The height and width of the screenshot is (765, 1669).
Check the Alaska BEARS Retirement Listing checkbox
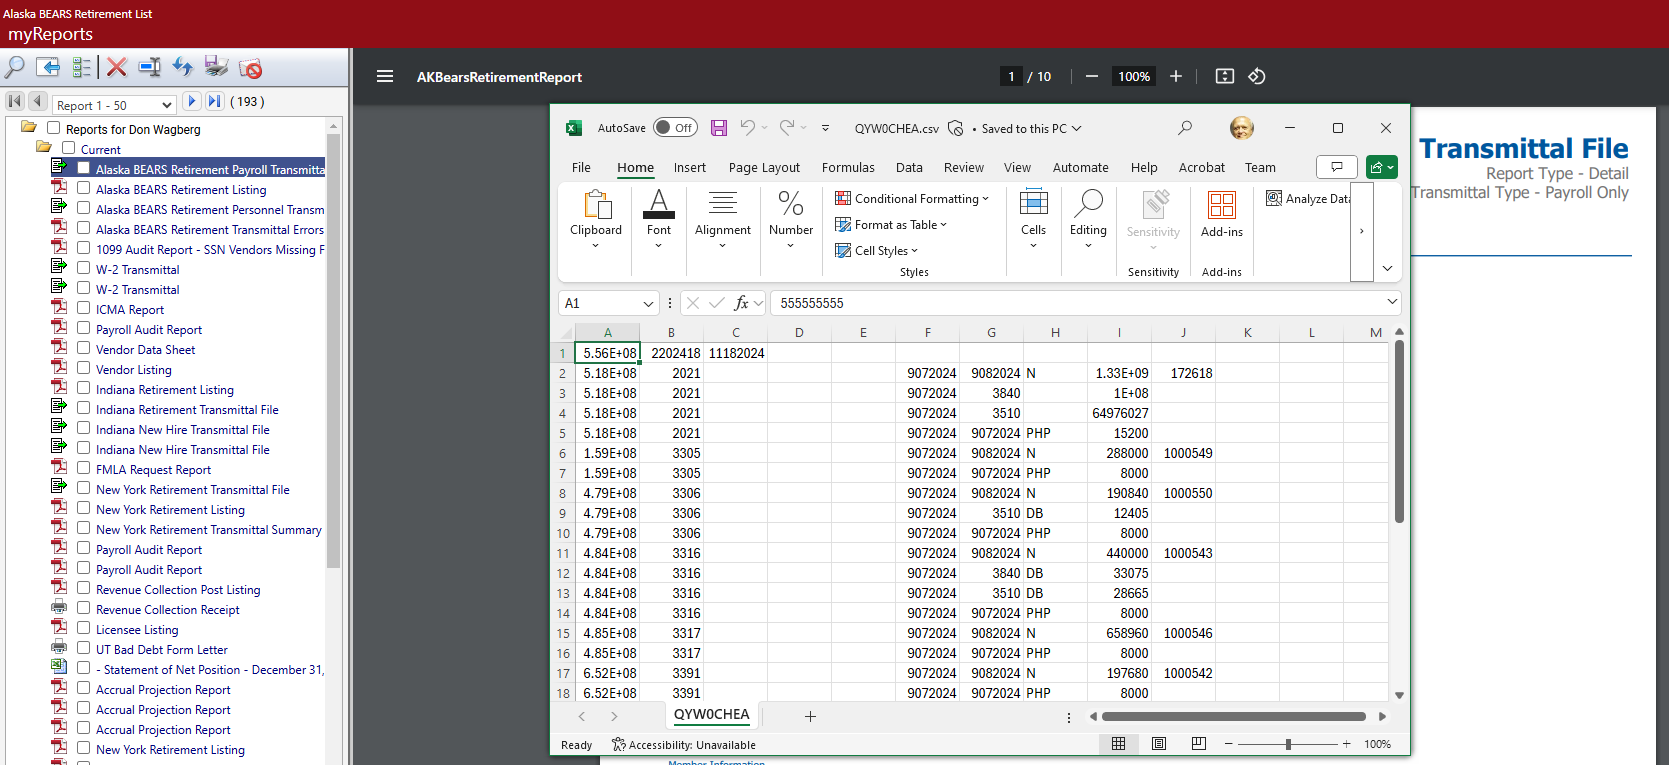click(x=84, y=188)
